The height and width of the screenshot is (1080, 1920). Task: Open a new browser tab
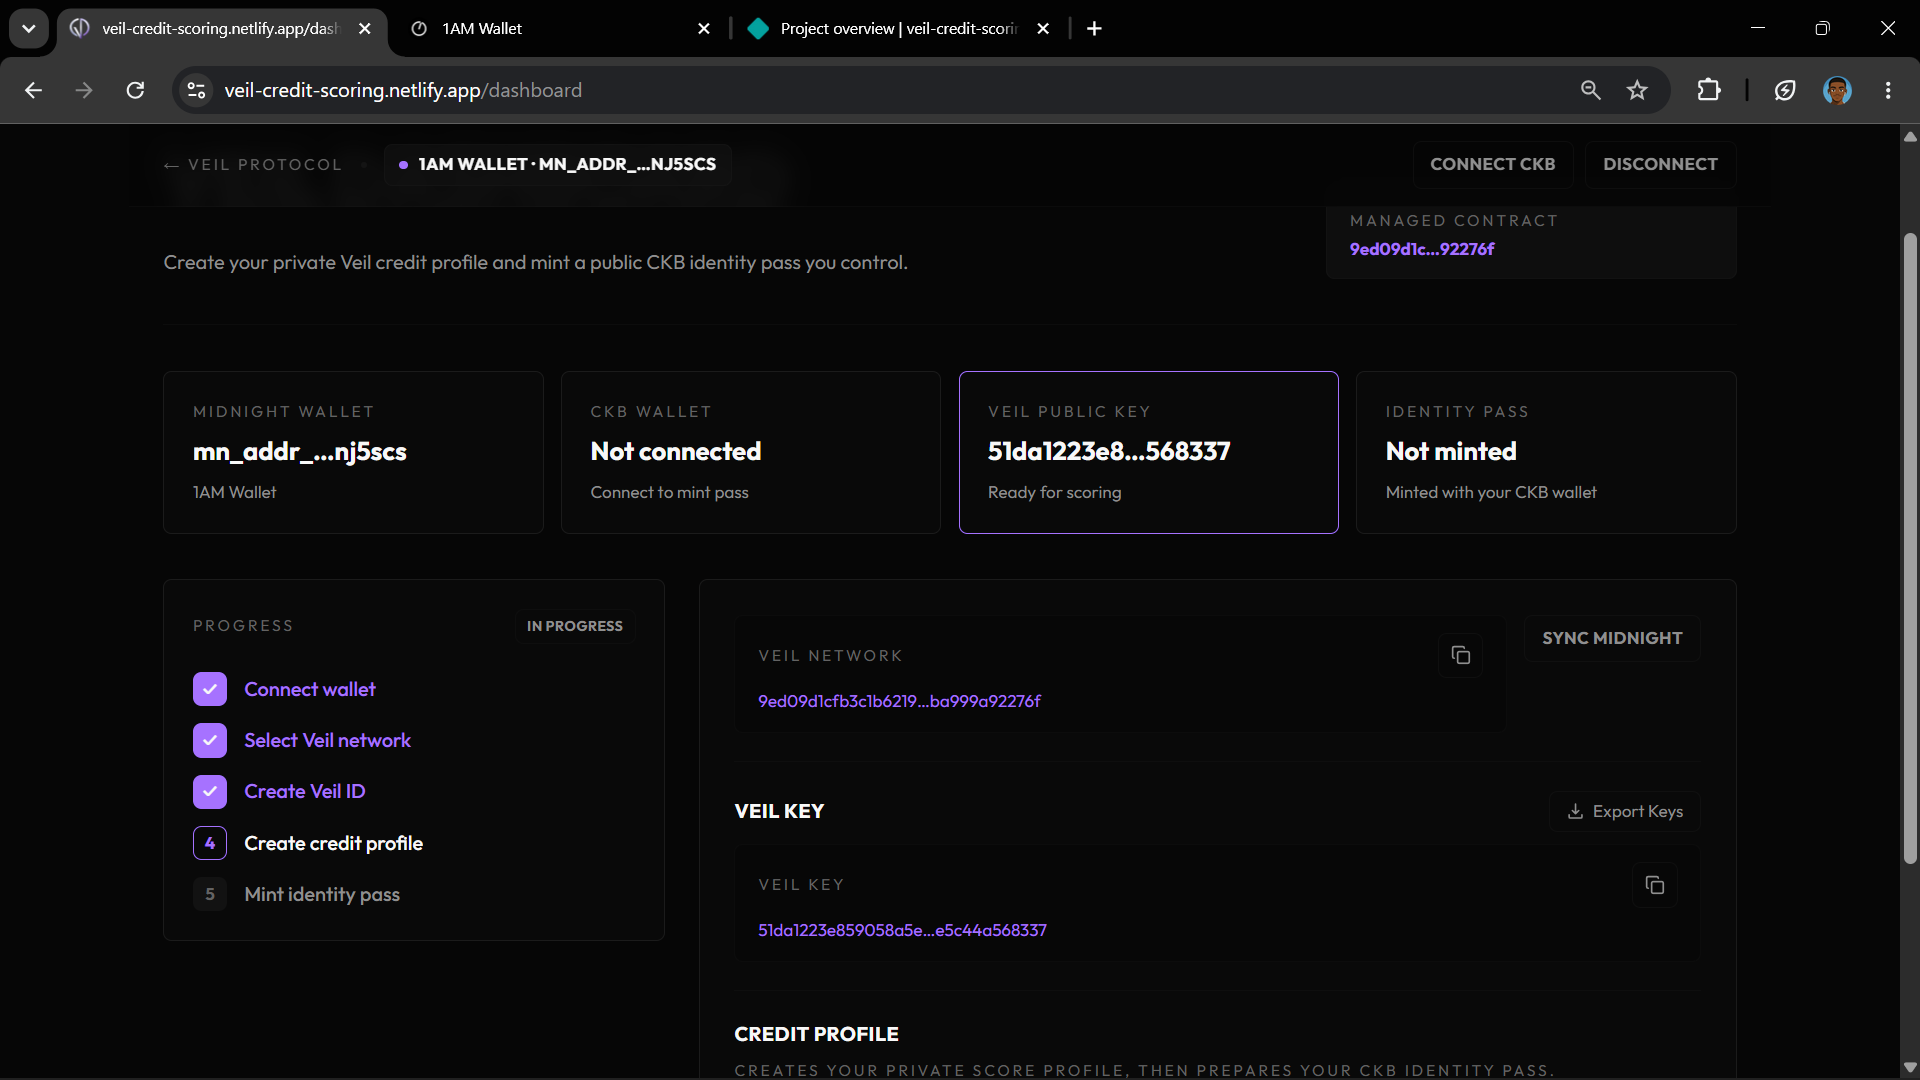(1094, 28)
